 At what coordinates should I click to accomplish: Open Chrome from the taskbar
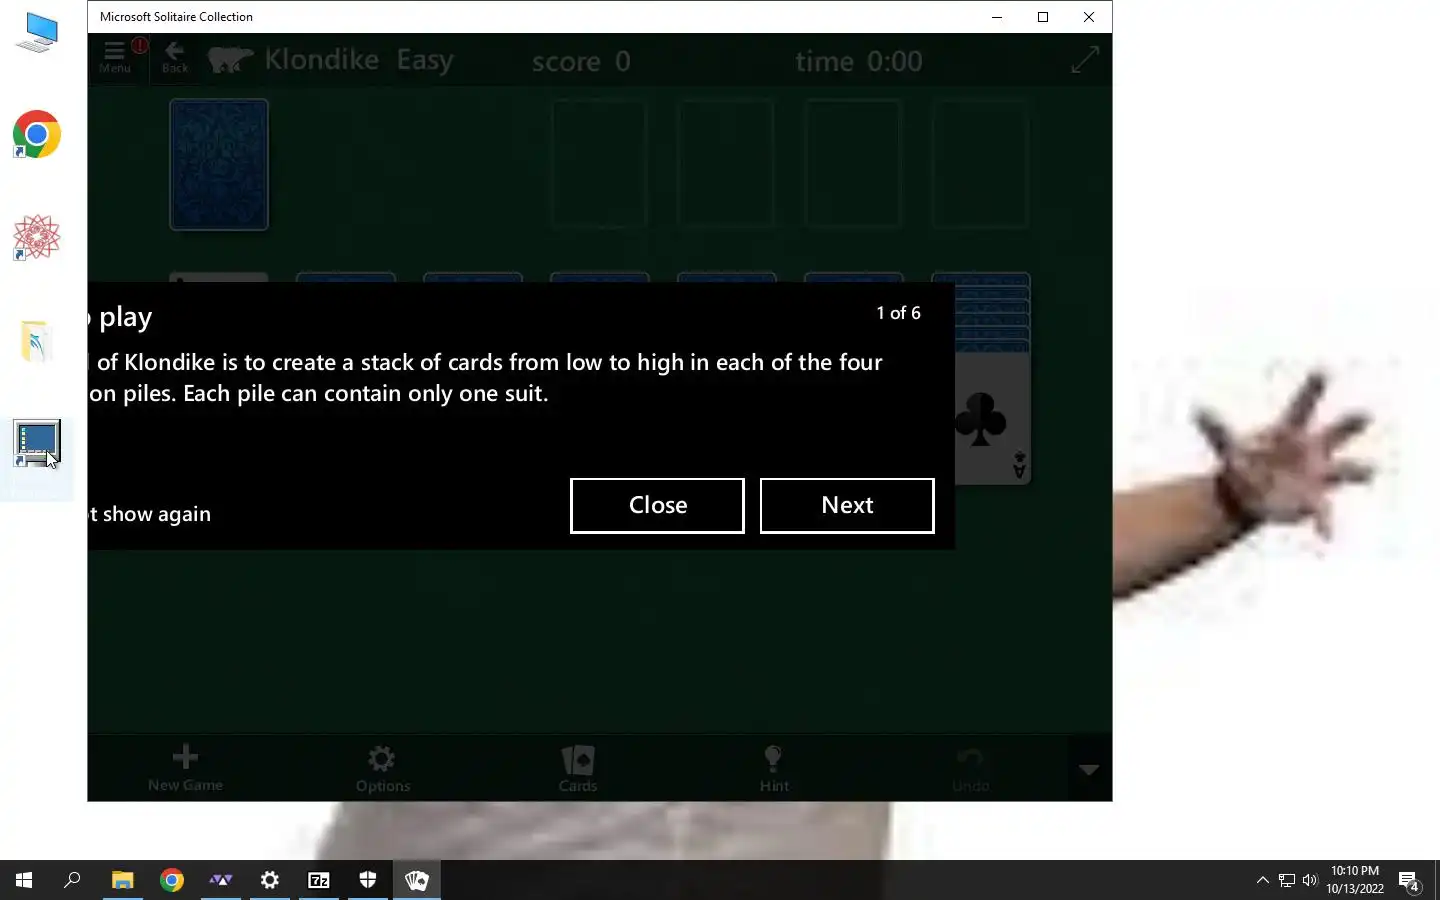tap(172, 880)
